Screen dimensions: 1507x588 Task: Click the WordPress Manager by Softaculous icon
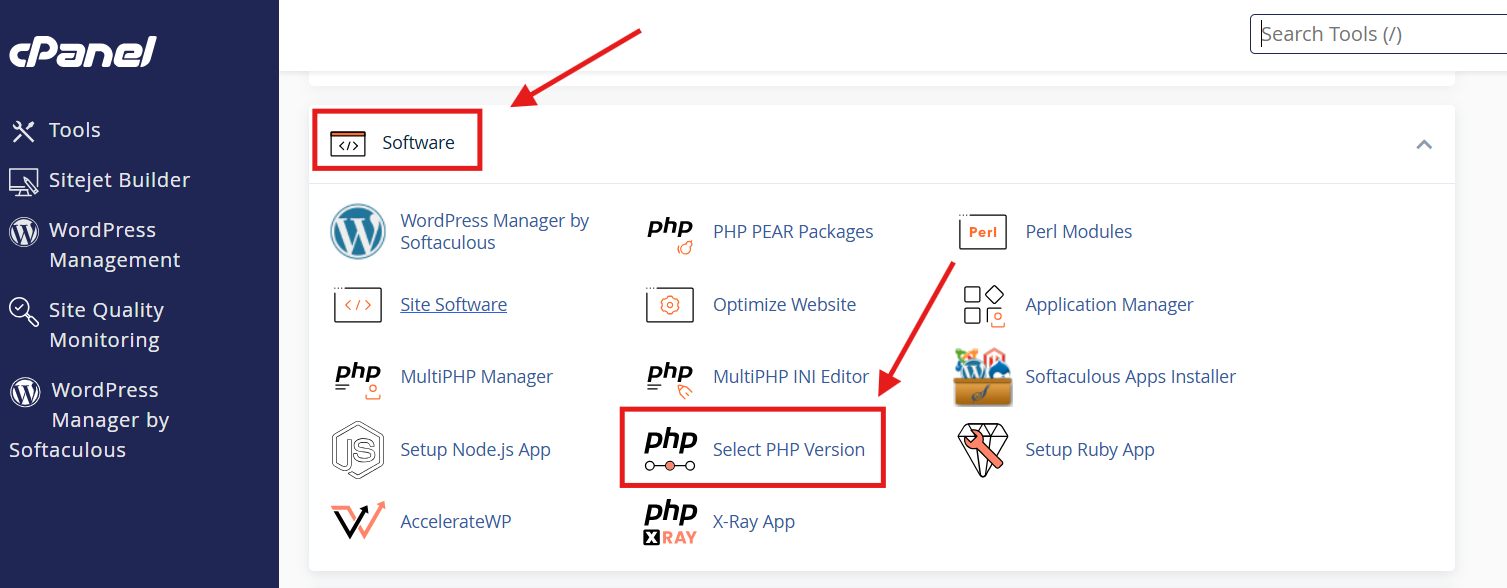pos(358,232)
